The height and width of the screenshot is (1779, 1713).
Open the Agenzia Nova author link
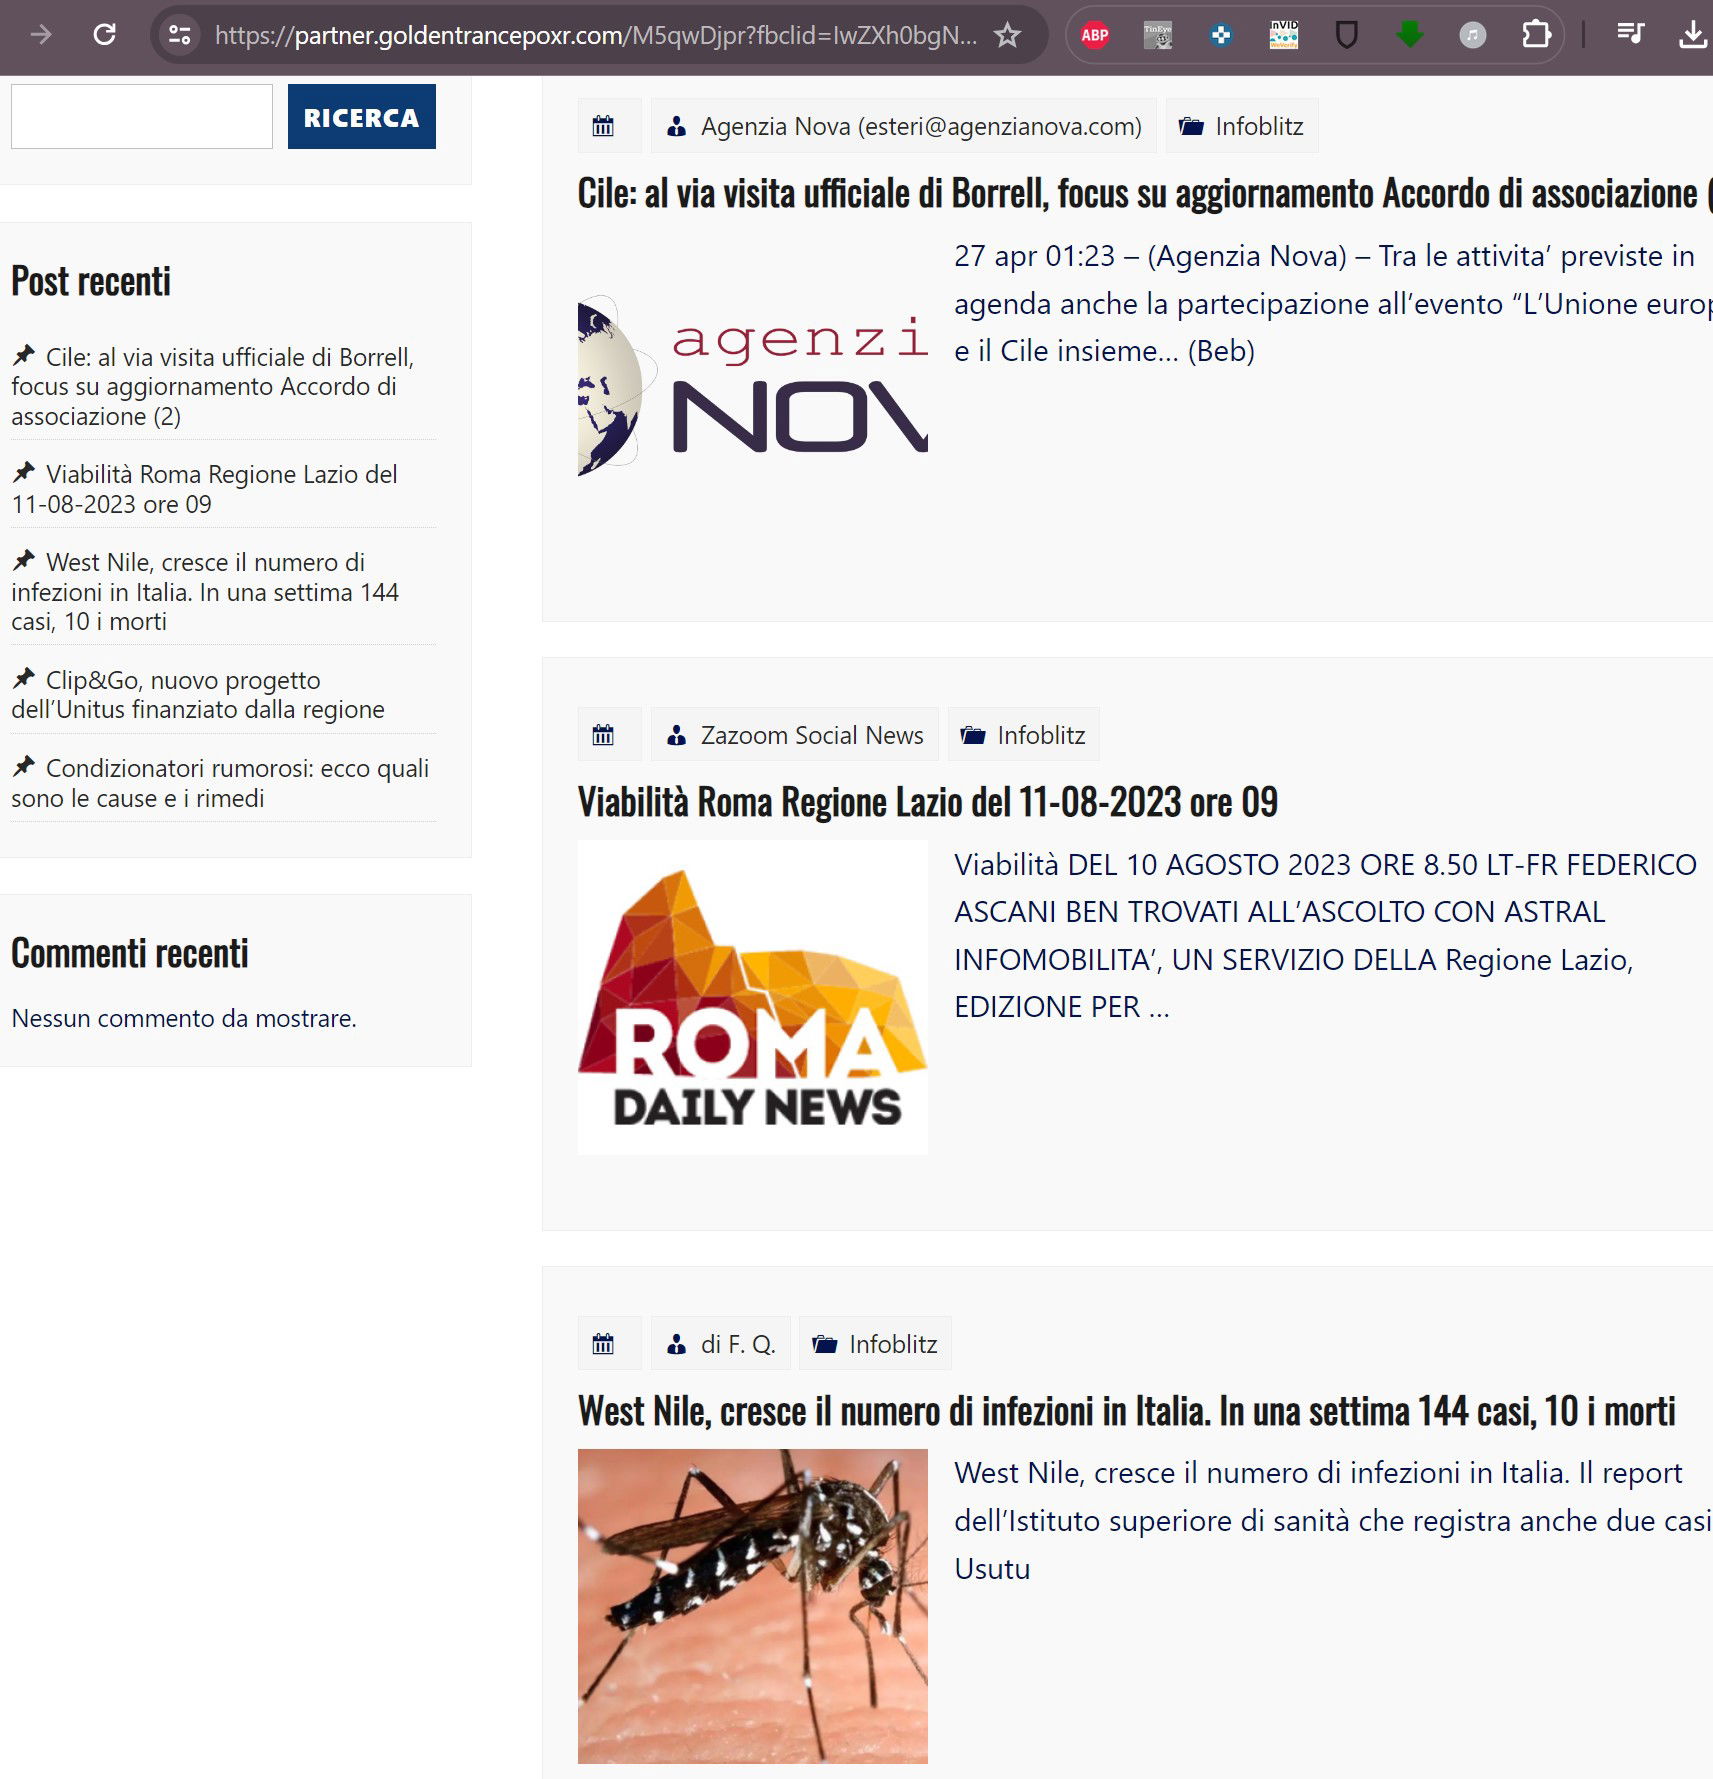(920, 127)
